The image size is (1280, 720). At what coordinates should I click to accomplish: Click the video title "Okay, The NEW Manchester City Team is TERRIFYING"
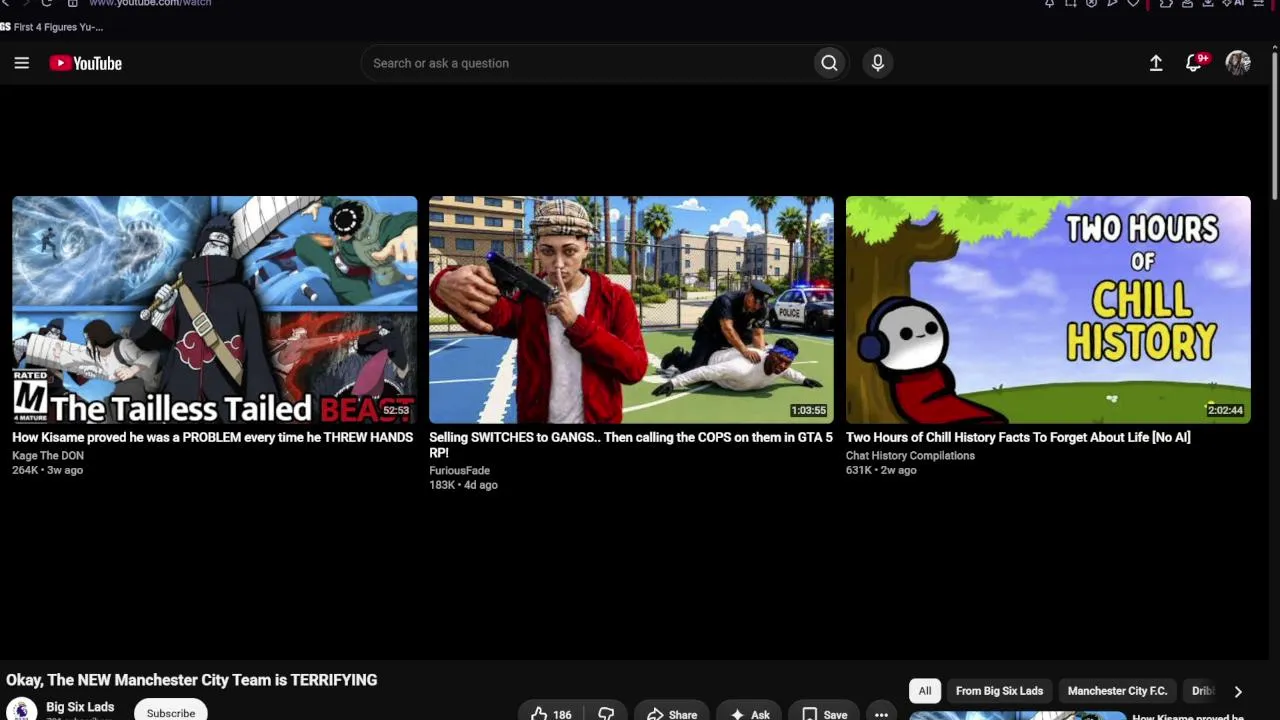192,680
